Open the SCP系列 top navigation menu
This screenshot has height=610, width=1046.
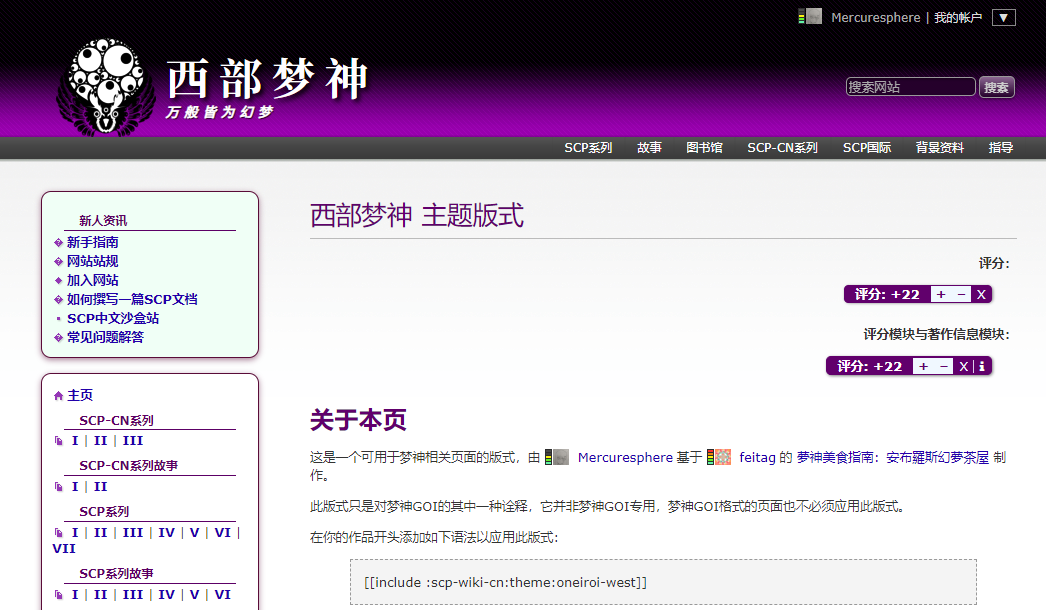(x=588, y=148)
